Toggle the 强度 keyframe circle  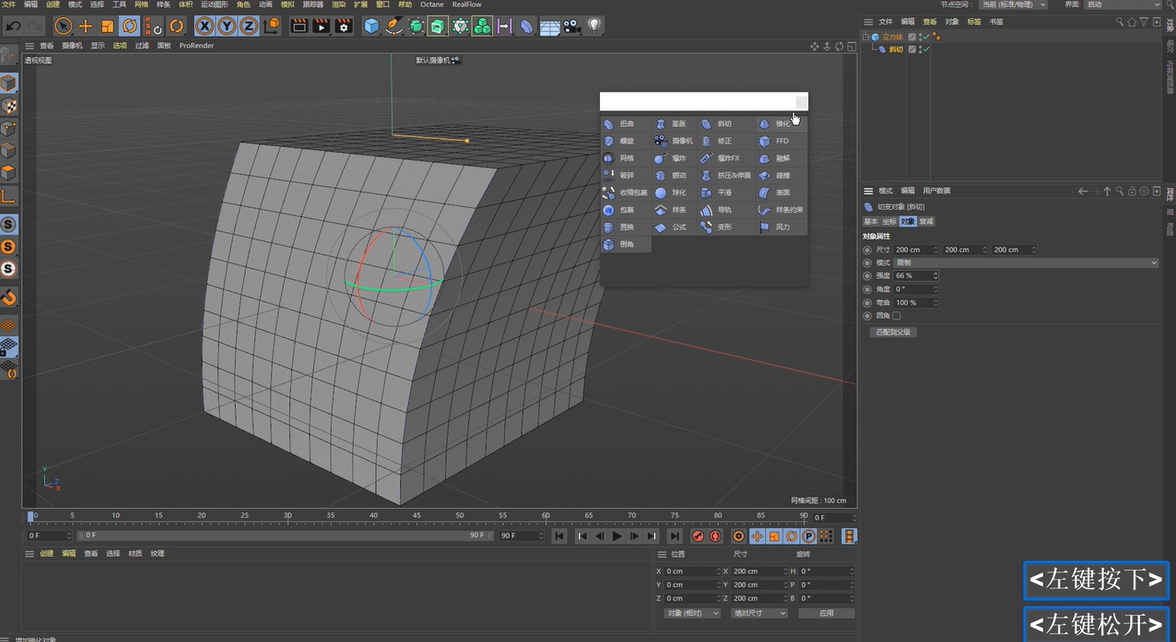[868, 276]
